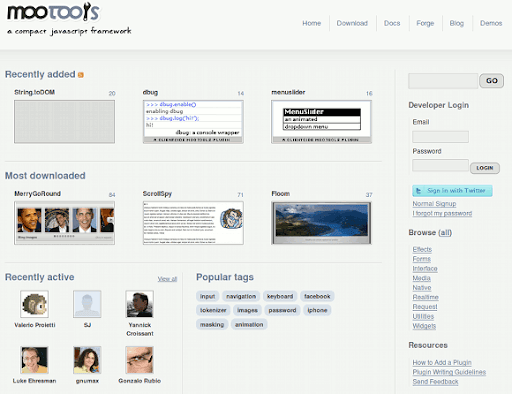Click the GO search button

[x=492, y=81]
